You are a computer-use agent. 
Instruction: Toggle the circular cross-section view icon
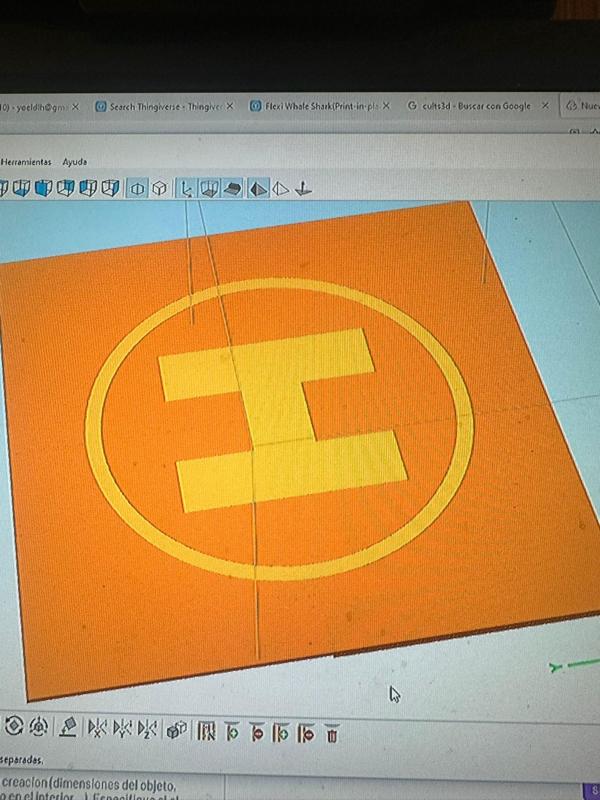pos(137,188)
